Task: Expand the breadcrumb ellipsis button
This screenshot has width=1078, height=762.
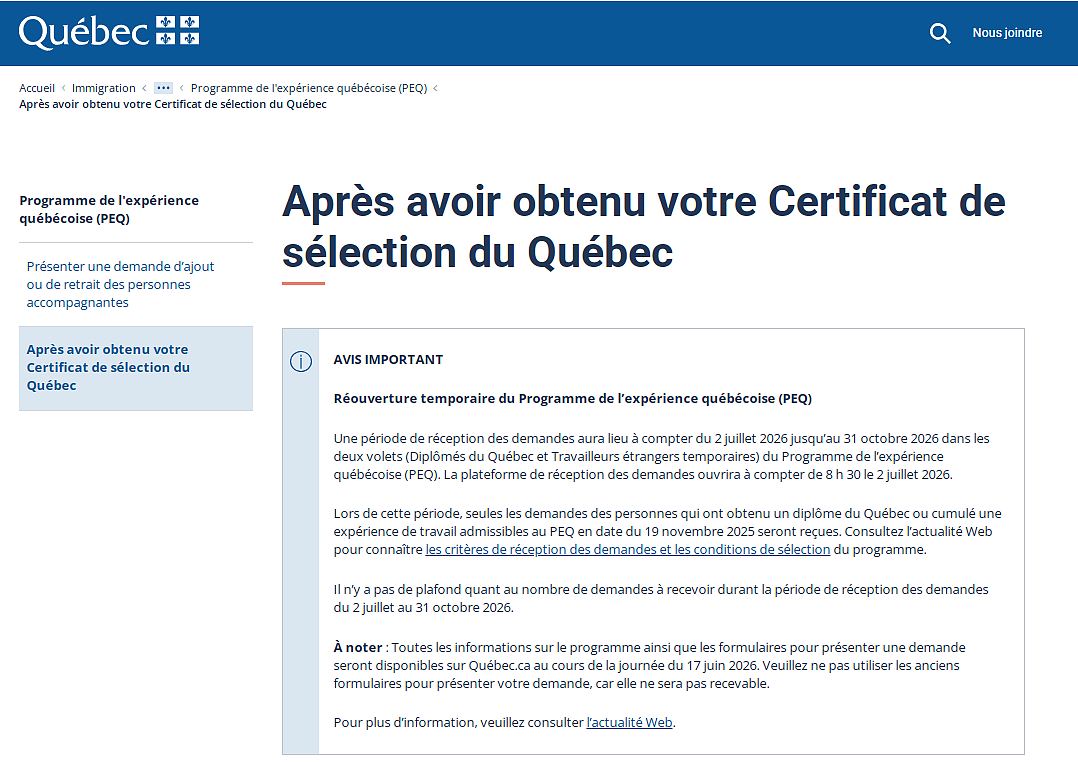Action: coord(164,88)
